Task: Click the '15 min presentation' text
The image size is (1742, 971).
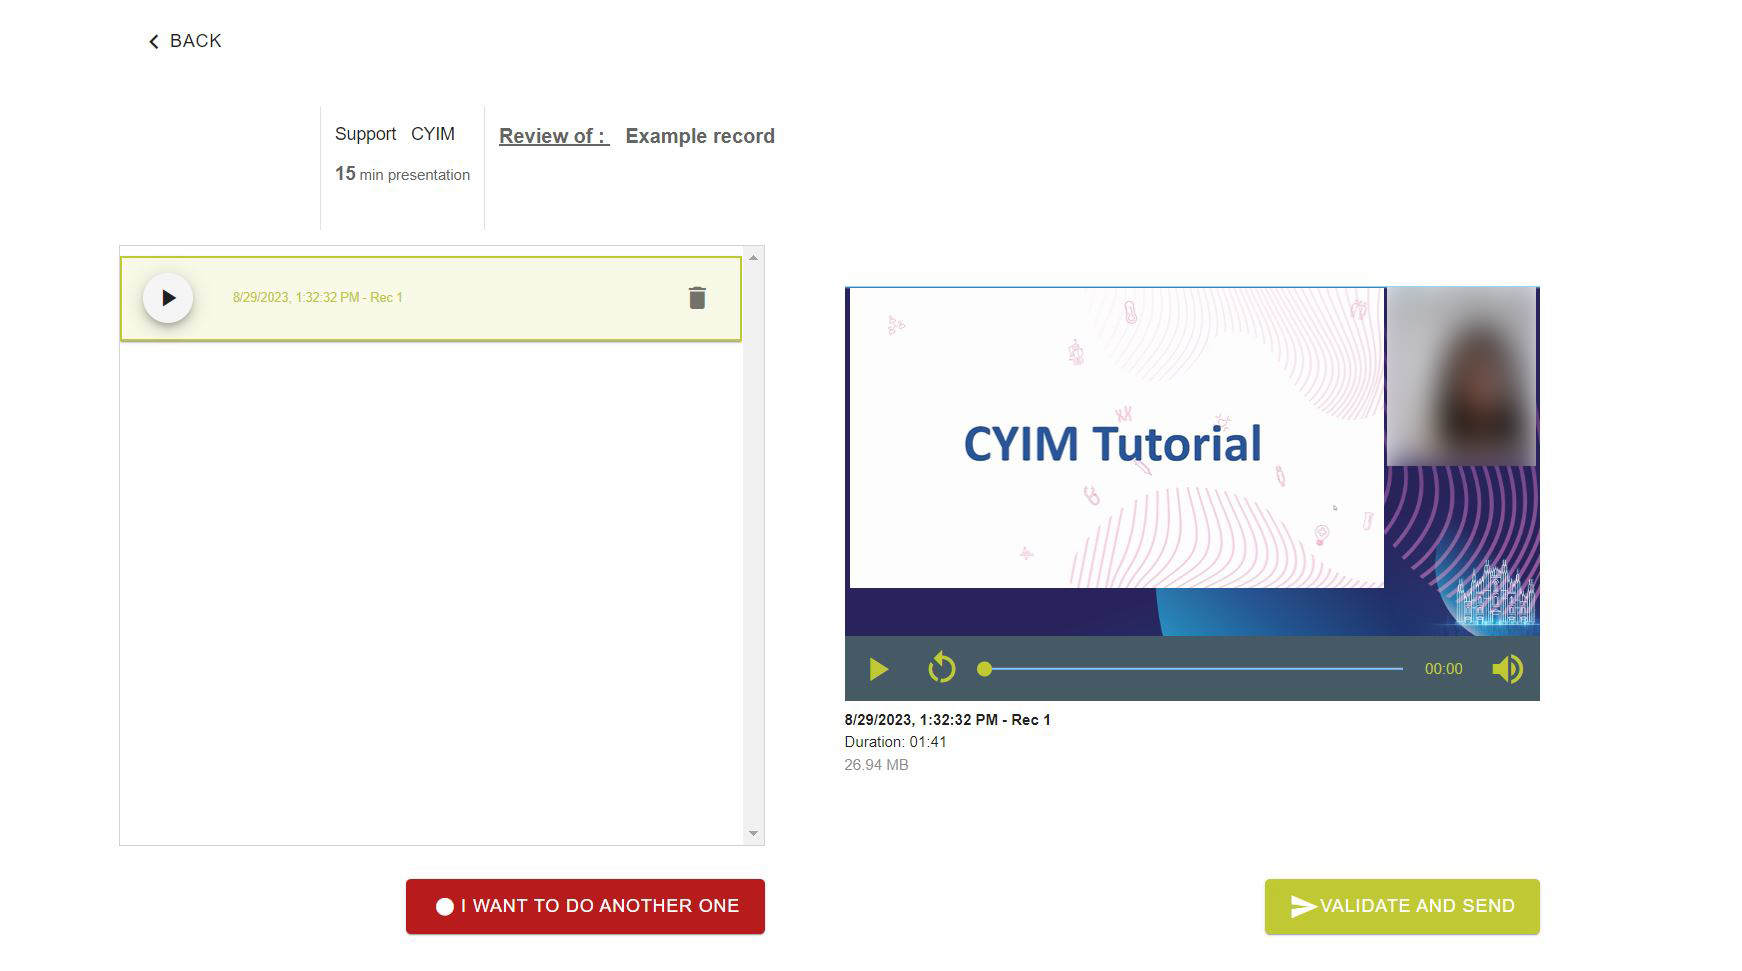Action: point(402,174)
